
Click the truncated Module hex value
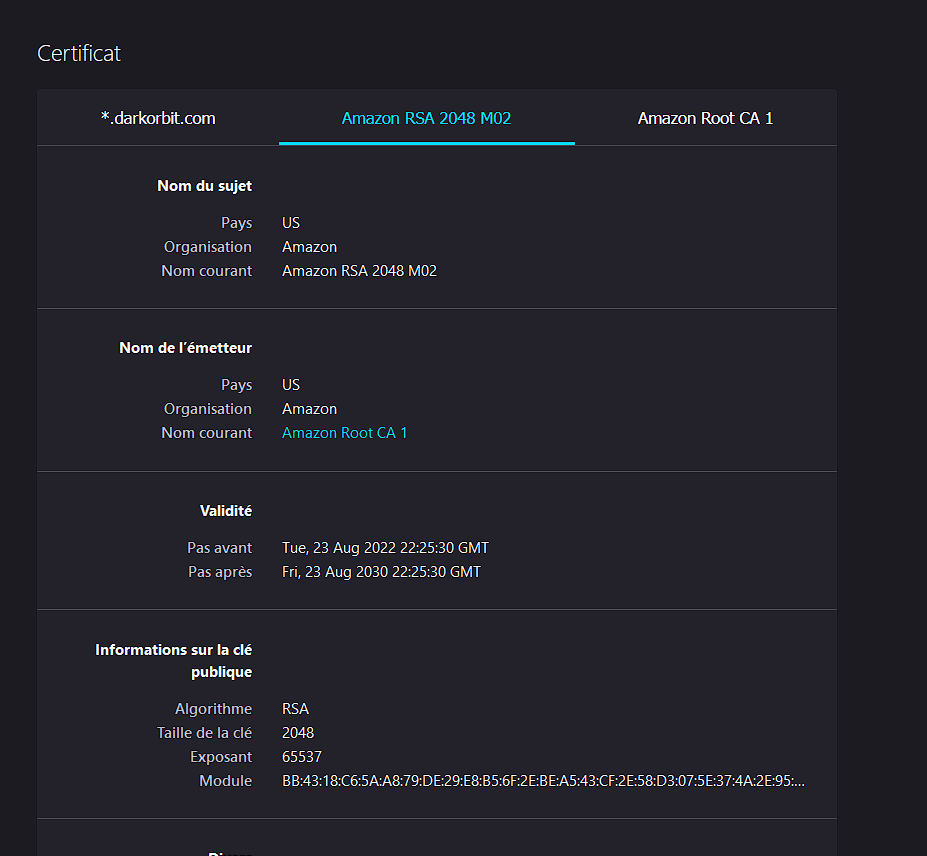[543, 781]
